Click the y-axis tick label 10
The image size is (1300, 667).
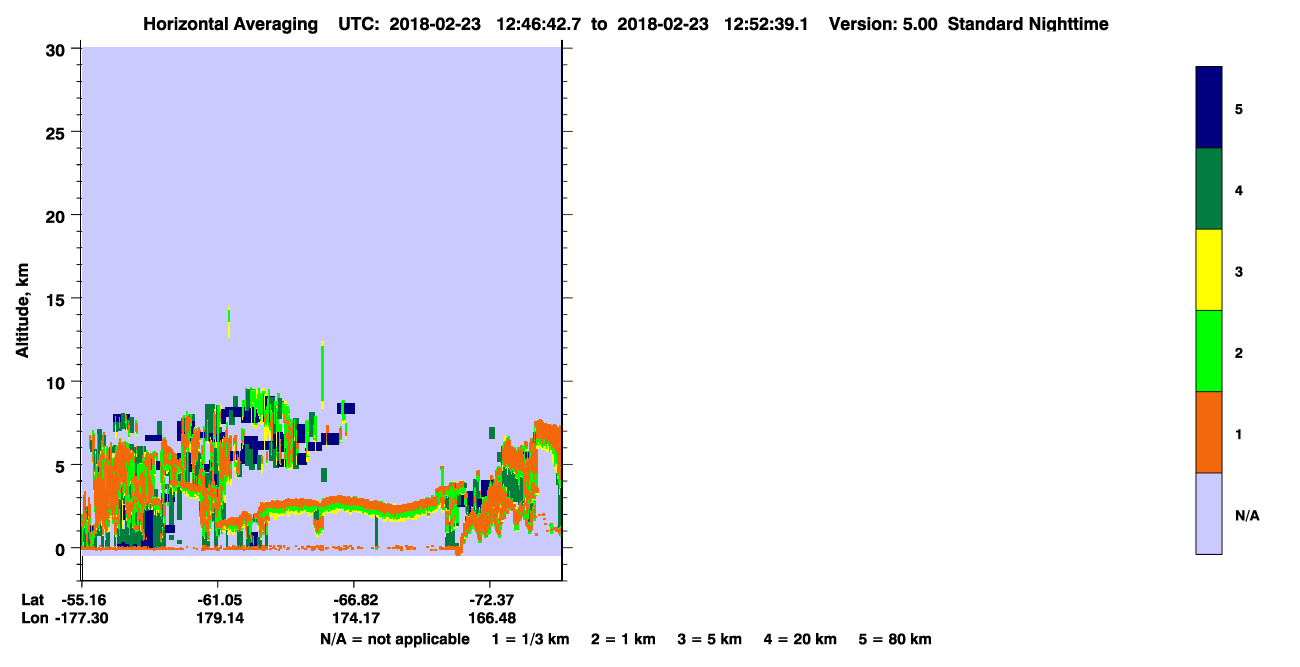tap(58, 382)
